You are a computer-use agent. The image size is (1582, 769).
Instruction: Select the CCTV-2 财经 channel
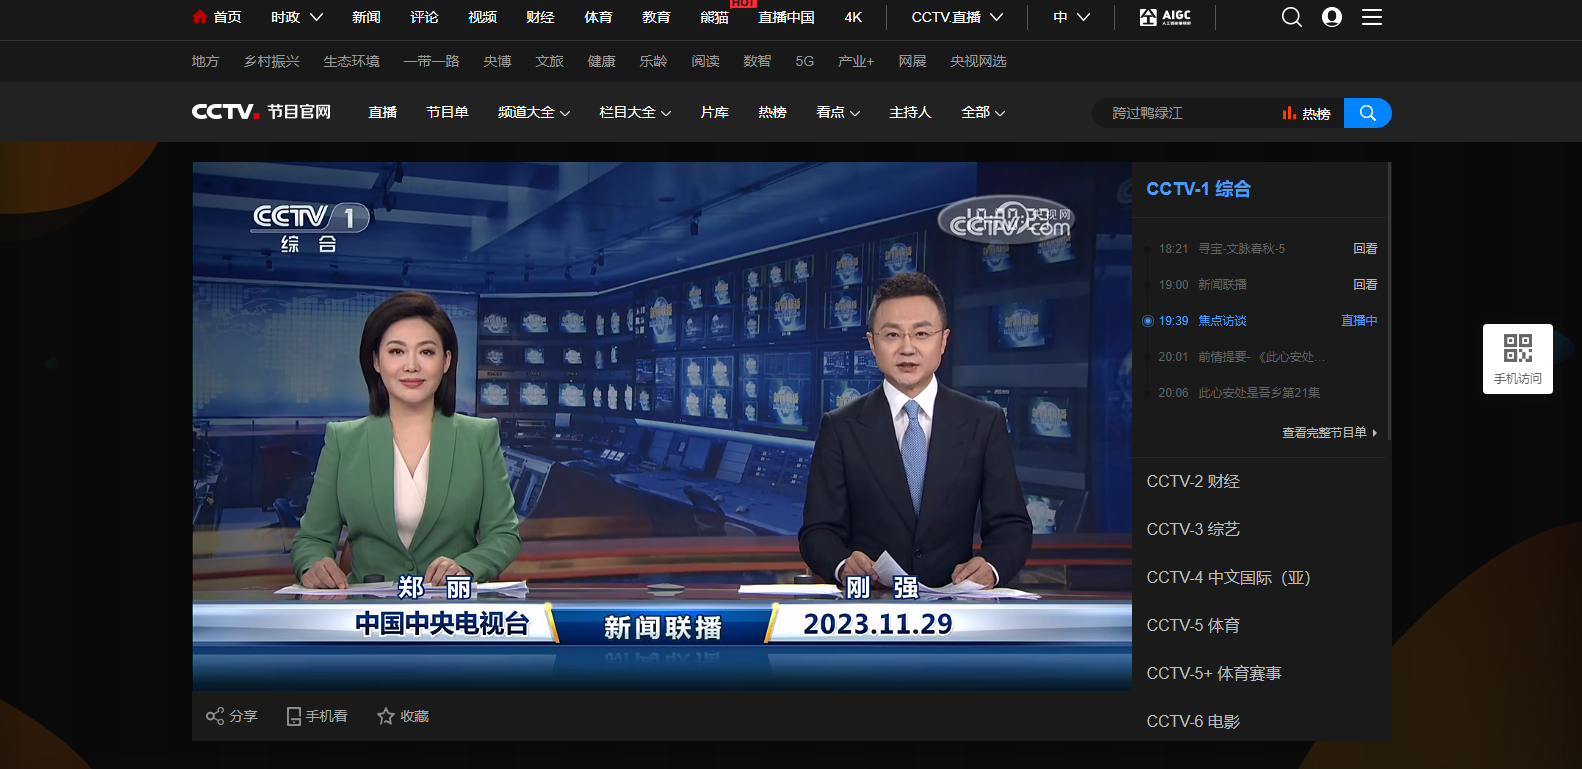1193,482
